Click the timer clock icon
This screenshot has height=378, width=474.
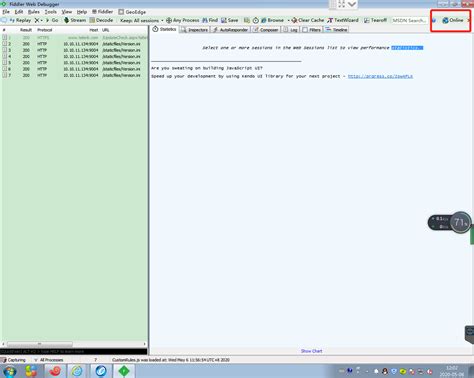255,20
